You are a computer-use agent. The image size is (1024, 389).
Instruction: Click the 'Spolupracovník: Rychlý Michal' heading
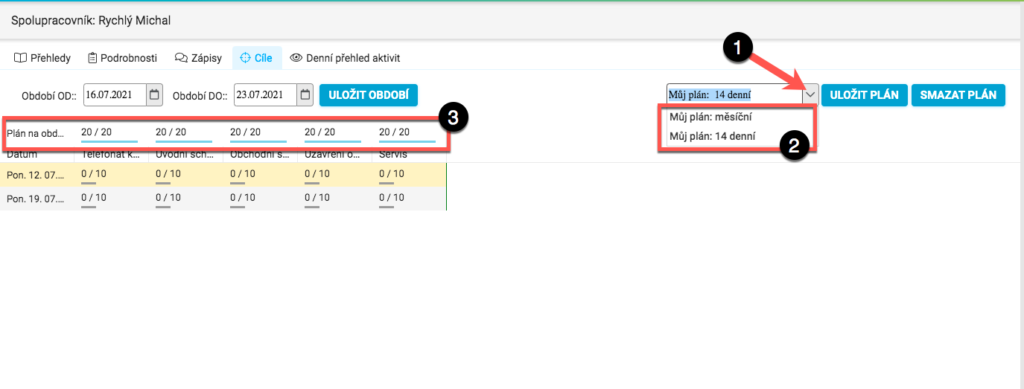coord(91,21)
